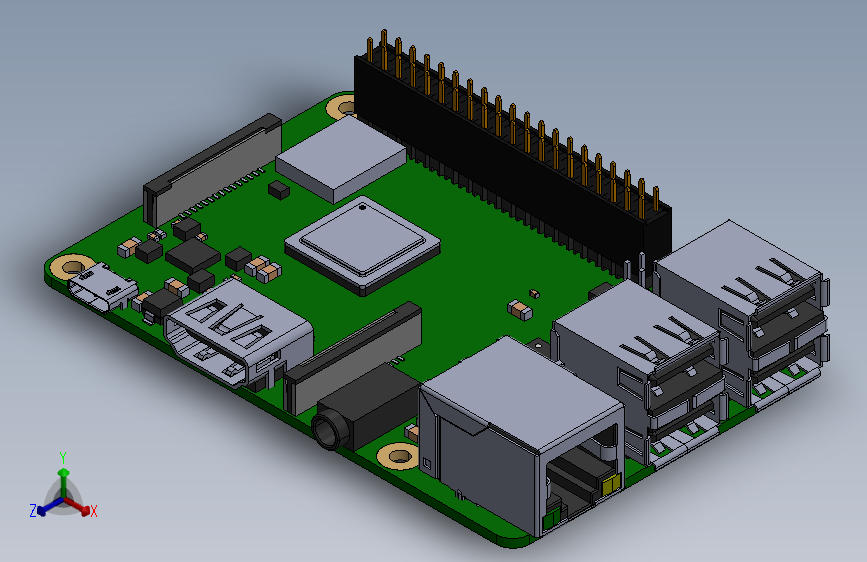Image resolution: width=867 pixels, height=562 pixels.
Task: Select the mounting hole beside the Ethernet port
Action: coord(399,456)
